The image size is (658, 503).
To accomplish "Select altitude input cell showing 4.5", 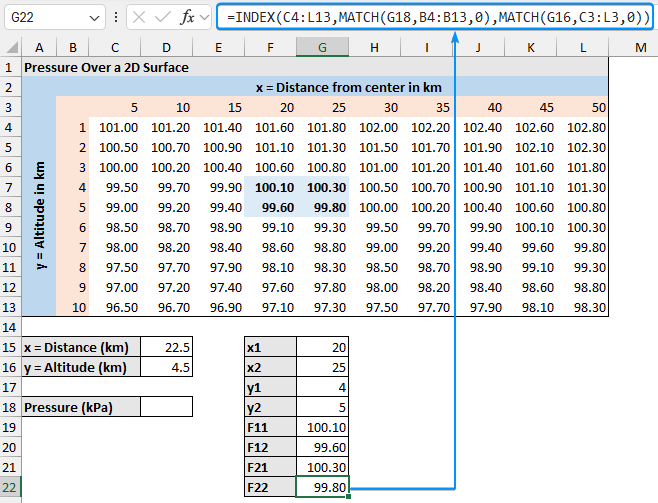I will [x=167, y=367].
